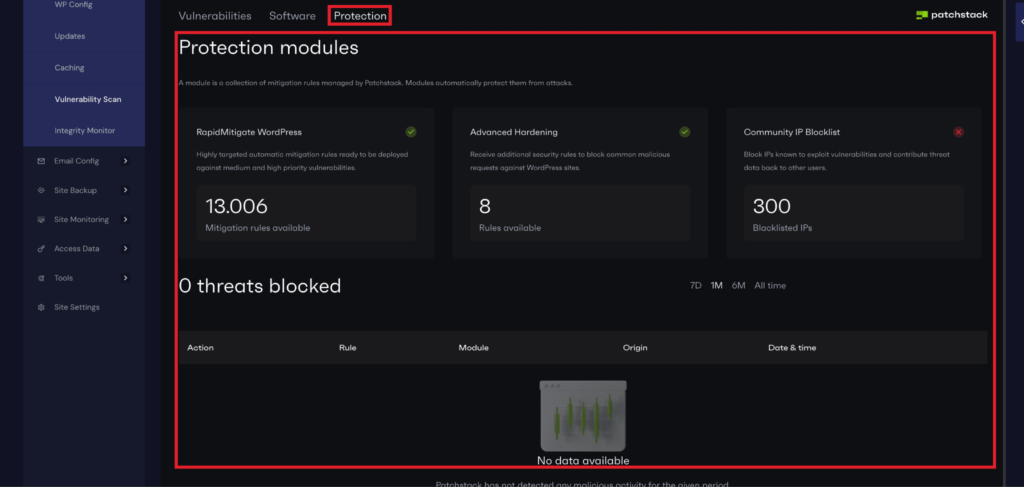Click the Rule column header

347,348
